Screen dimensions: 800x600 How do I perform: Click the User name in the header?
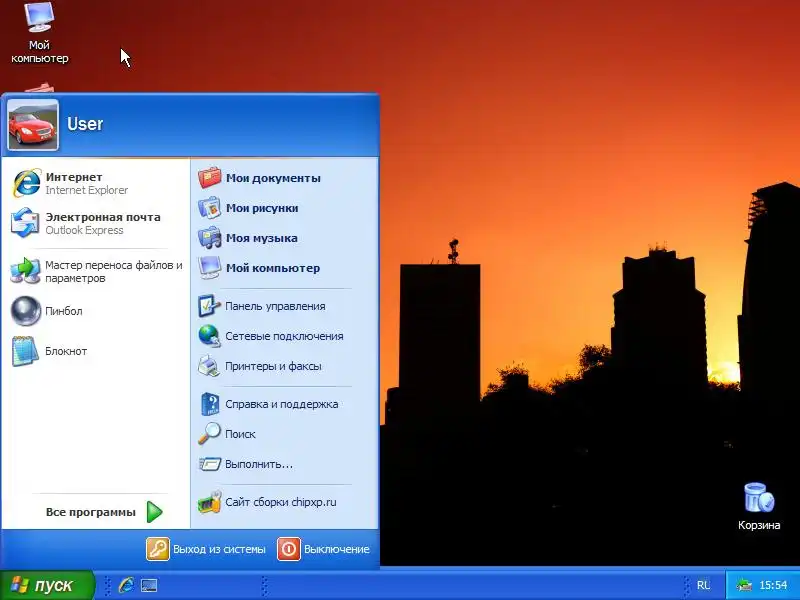click(85, 124)
